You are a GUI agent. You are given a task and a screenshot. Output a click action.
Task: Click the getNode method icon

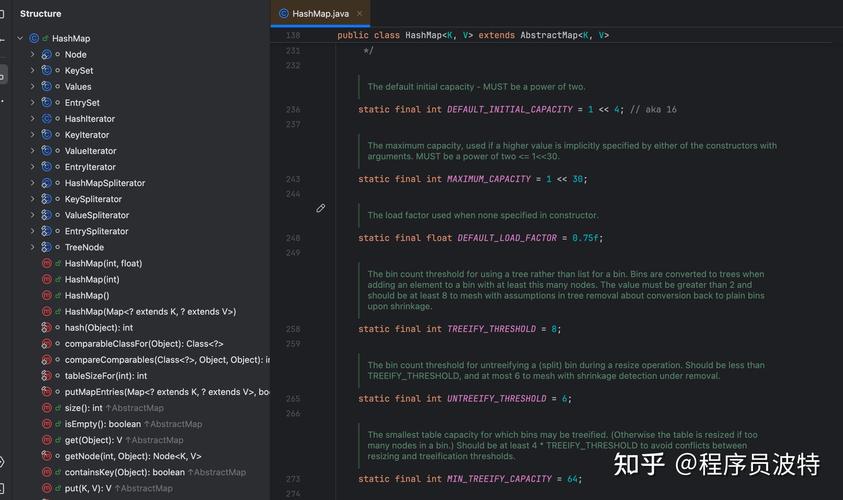click(47, 456)
